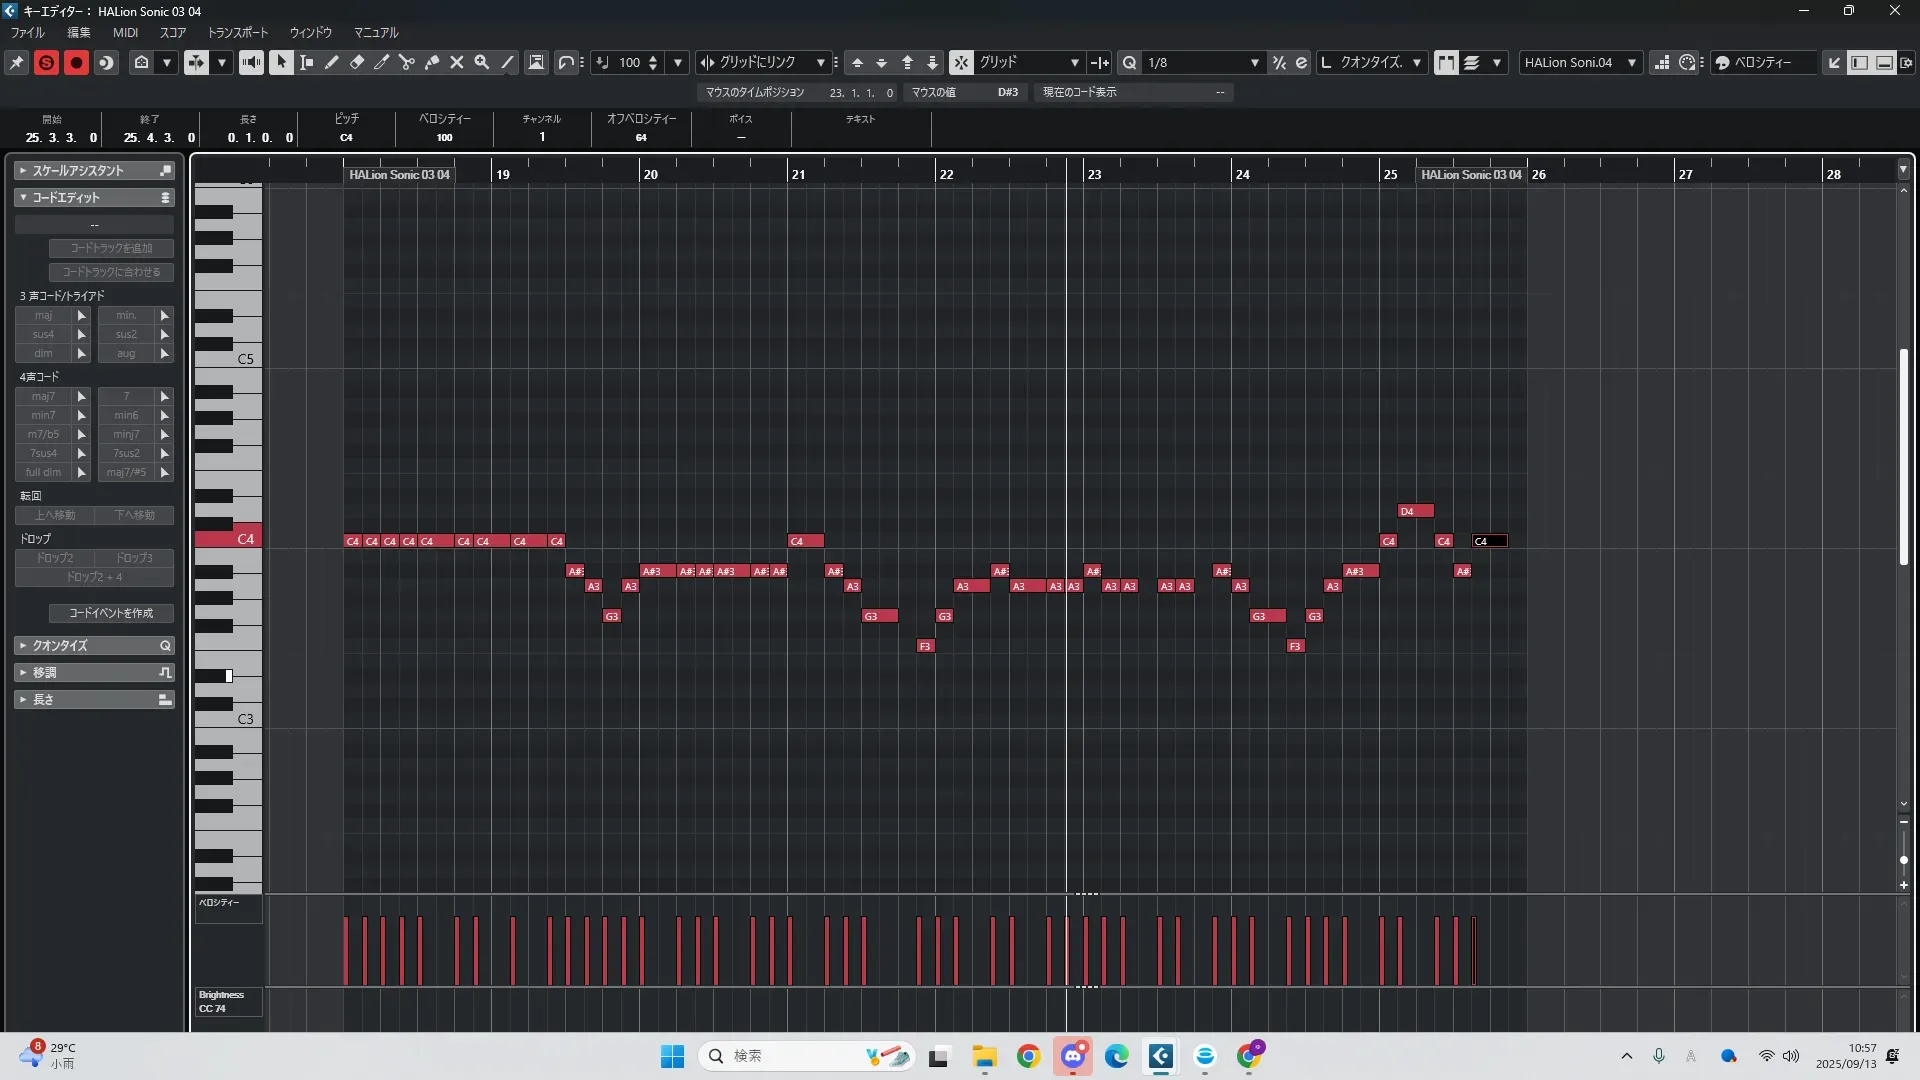1920x1080 pixels.
Task: Select the Eraser tool
Action: [357, 62]
